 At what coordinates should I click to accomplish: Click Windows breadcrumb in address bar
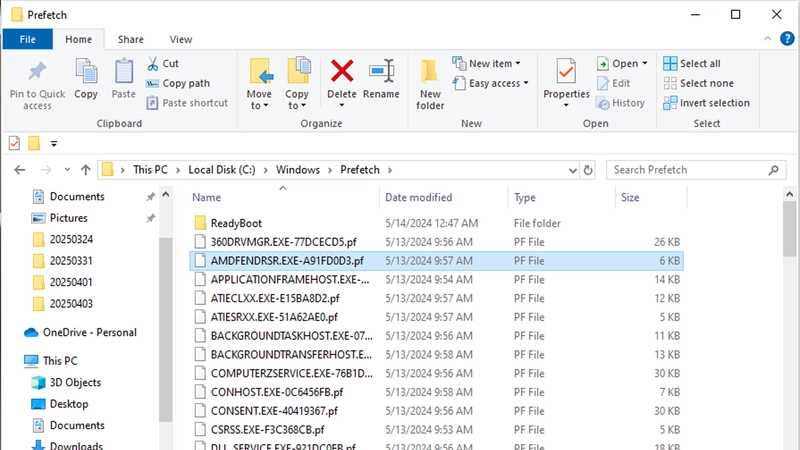pyautogui.click(x=298, y=170)
